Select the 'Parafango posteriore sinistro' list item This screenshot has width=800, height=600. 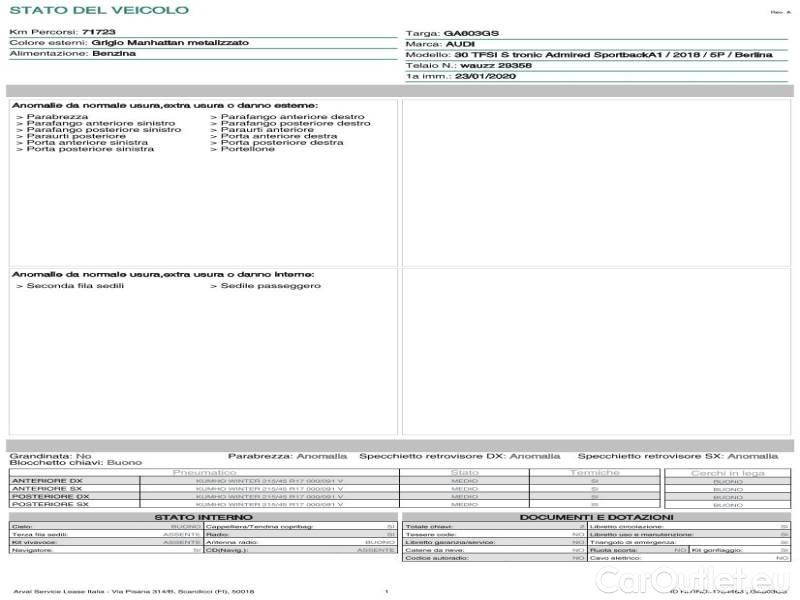104,130
